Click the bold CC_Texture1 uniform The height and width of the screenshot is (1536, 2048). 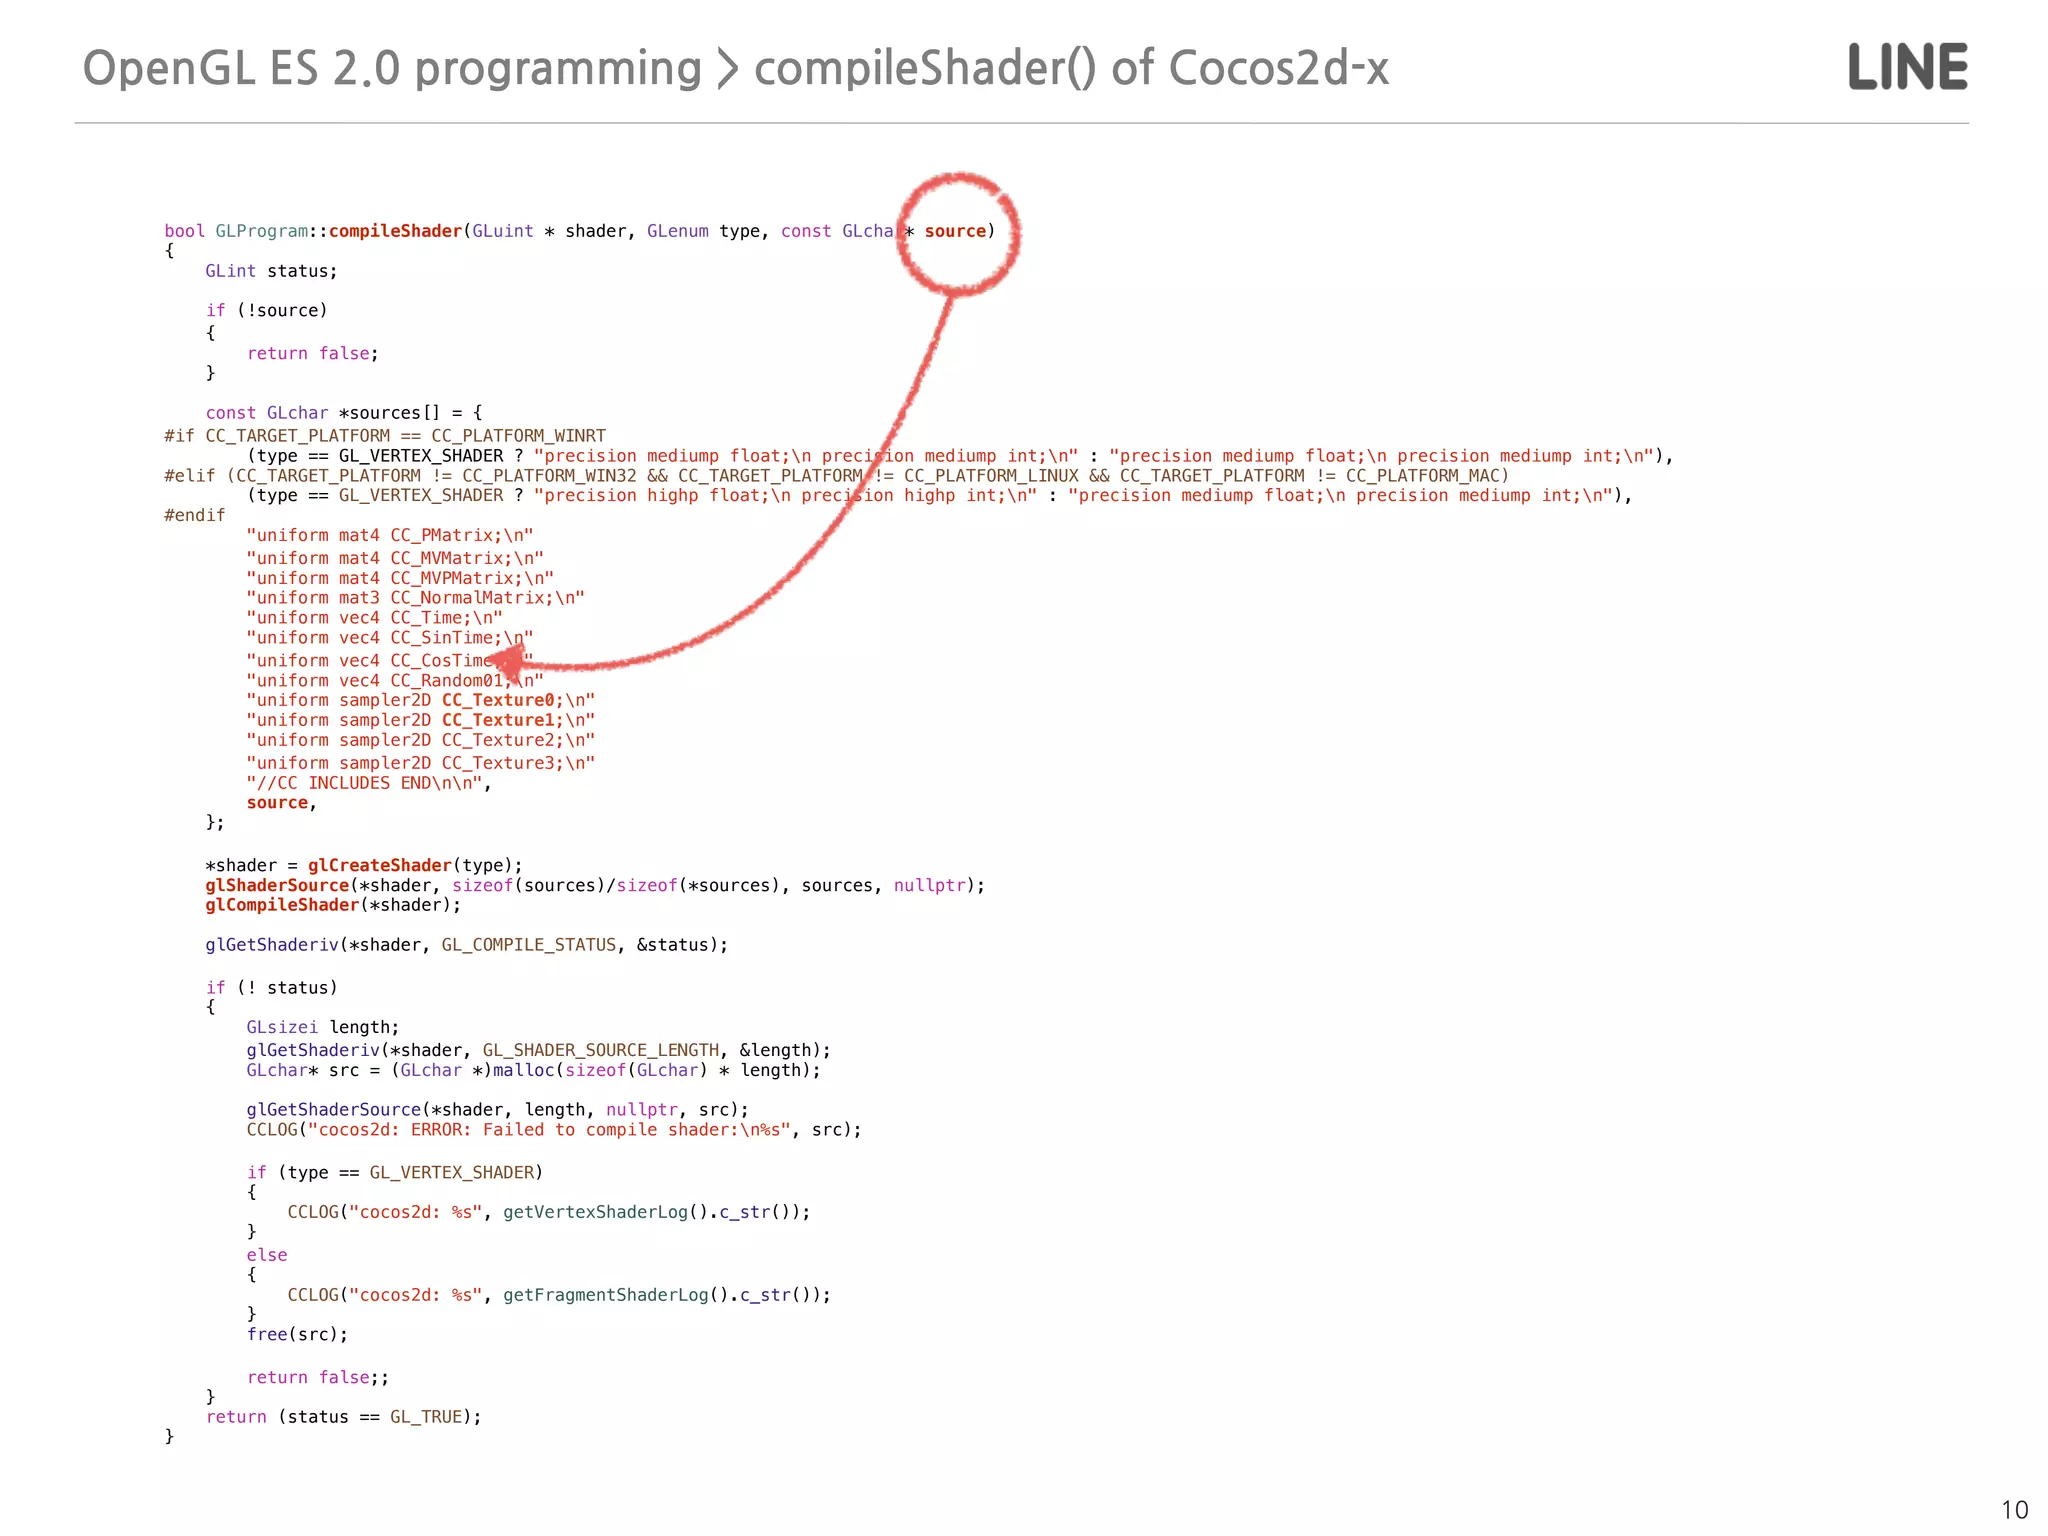(497, 720)
